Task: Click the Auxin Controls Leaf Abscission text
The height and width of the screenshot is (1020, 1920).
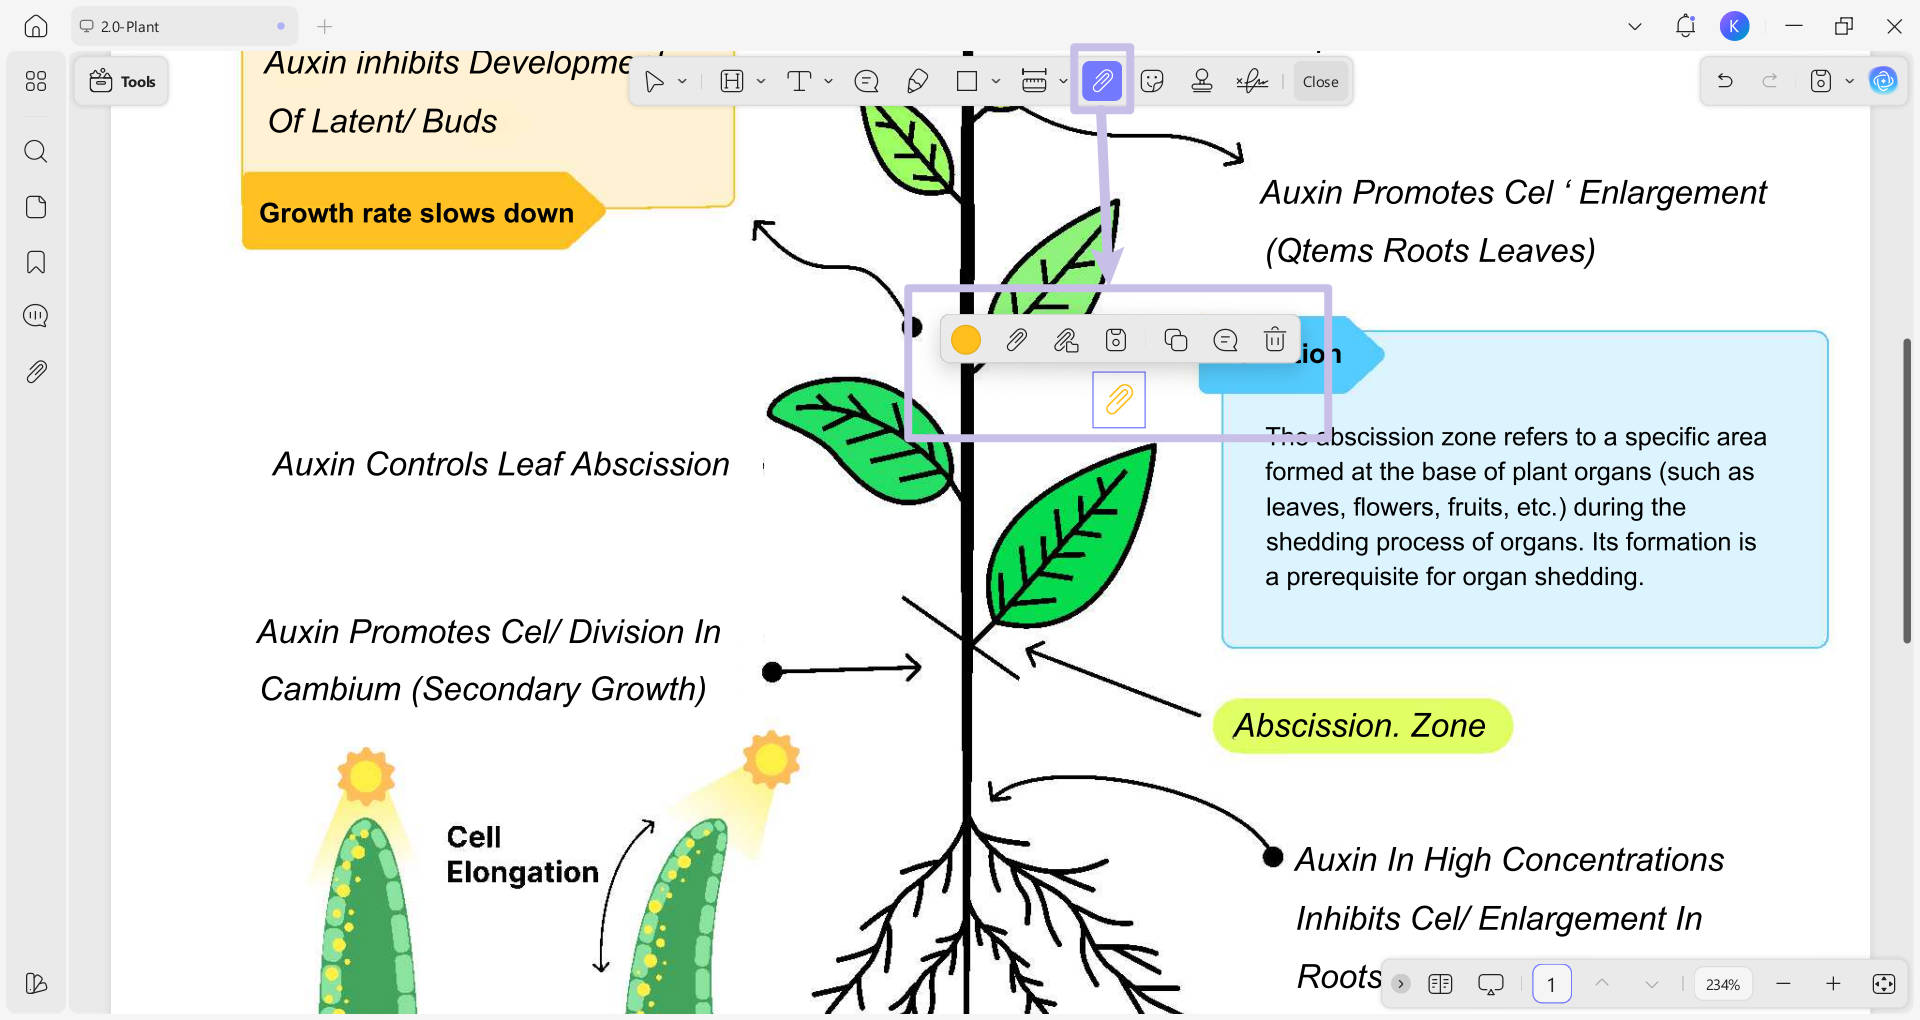Action: pos(501,465)
